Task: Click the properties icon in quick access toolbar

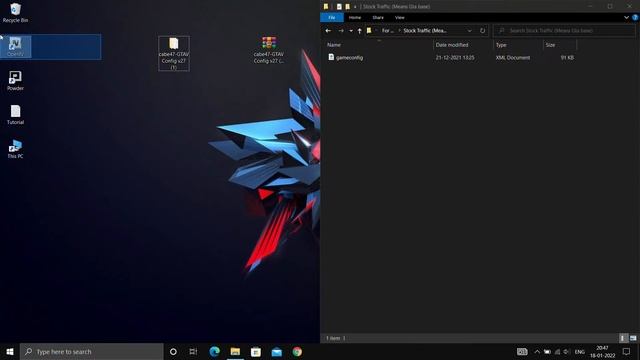Action: [x=339, y=7]
